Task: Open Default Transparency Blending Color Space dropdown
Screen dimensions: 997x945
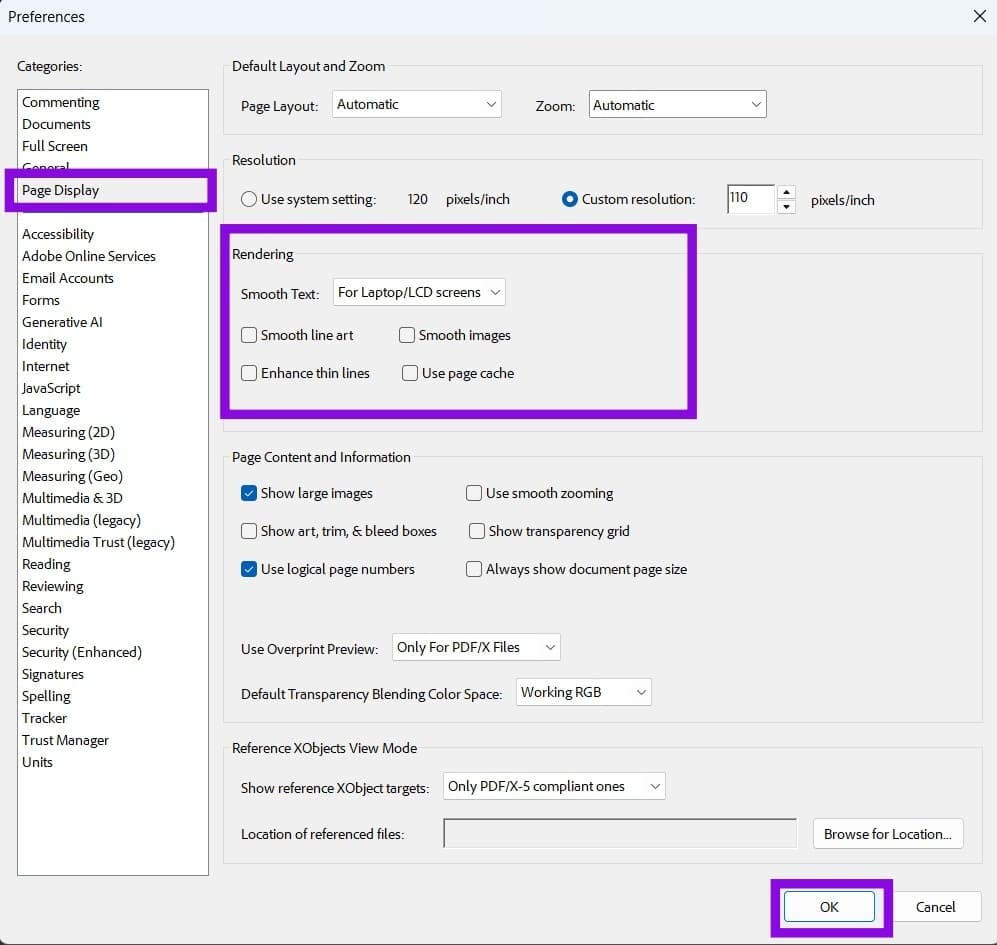Action: tap(584, 692)
